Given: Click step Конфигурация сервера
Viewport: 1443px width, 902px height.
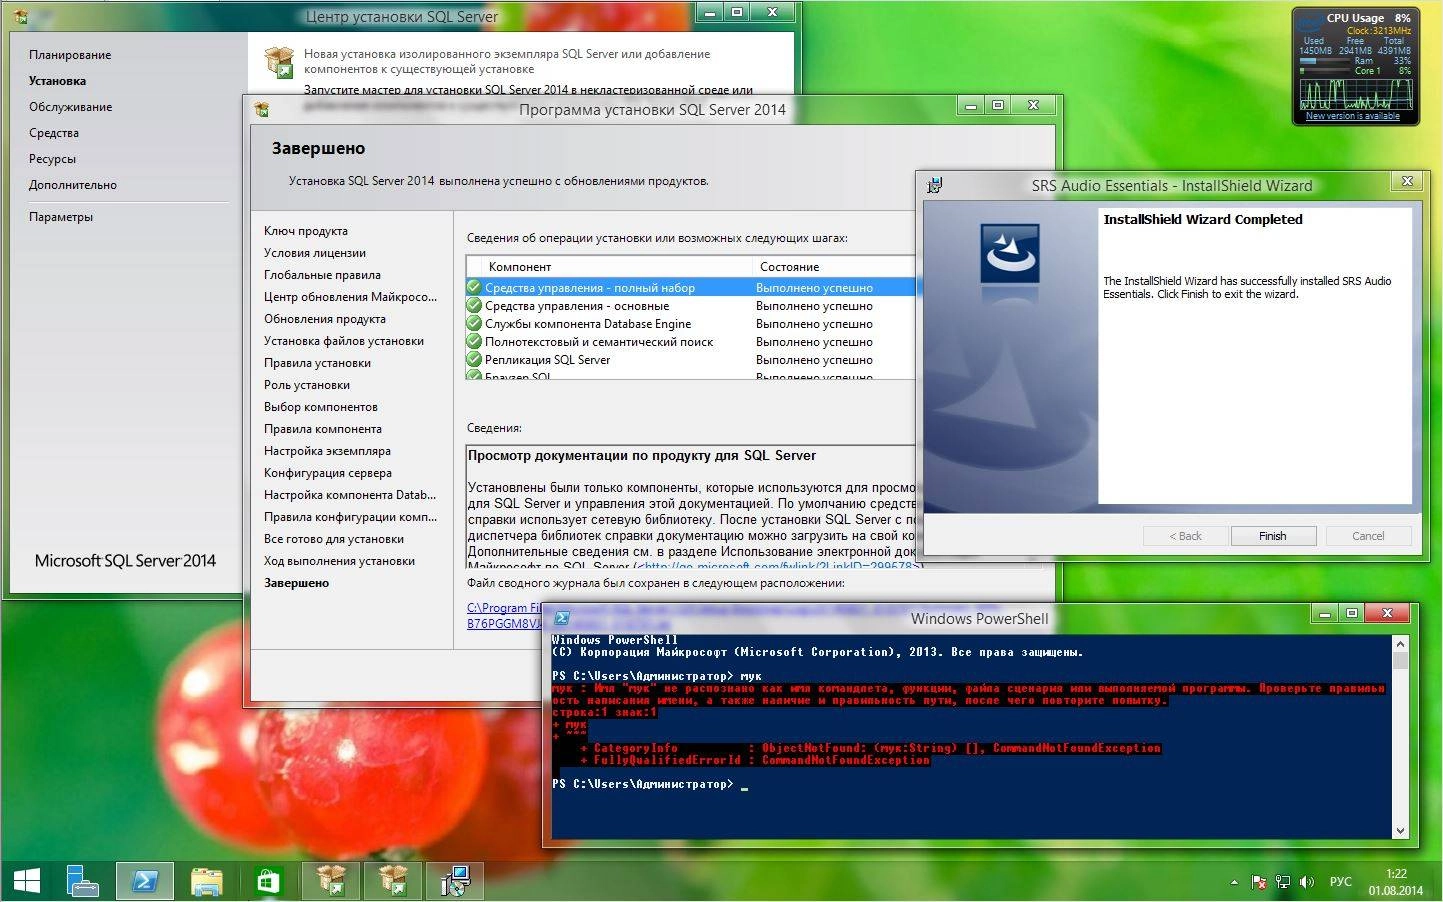Looking at the screenshot, I should 328,473.
